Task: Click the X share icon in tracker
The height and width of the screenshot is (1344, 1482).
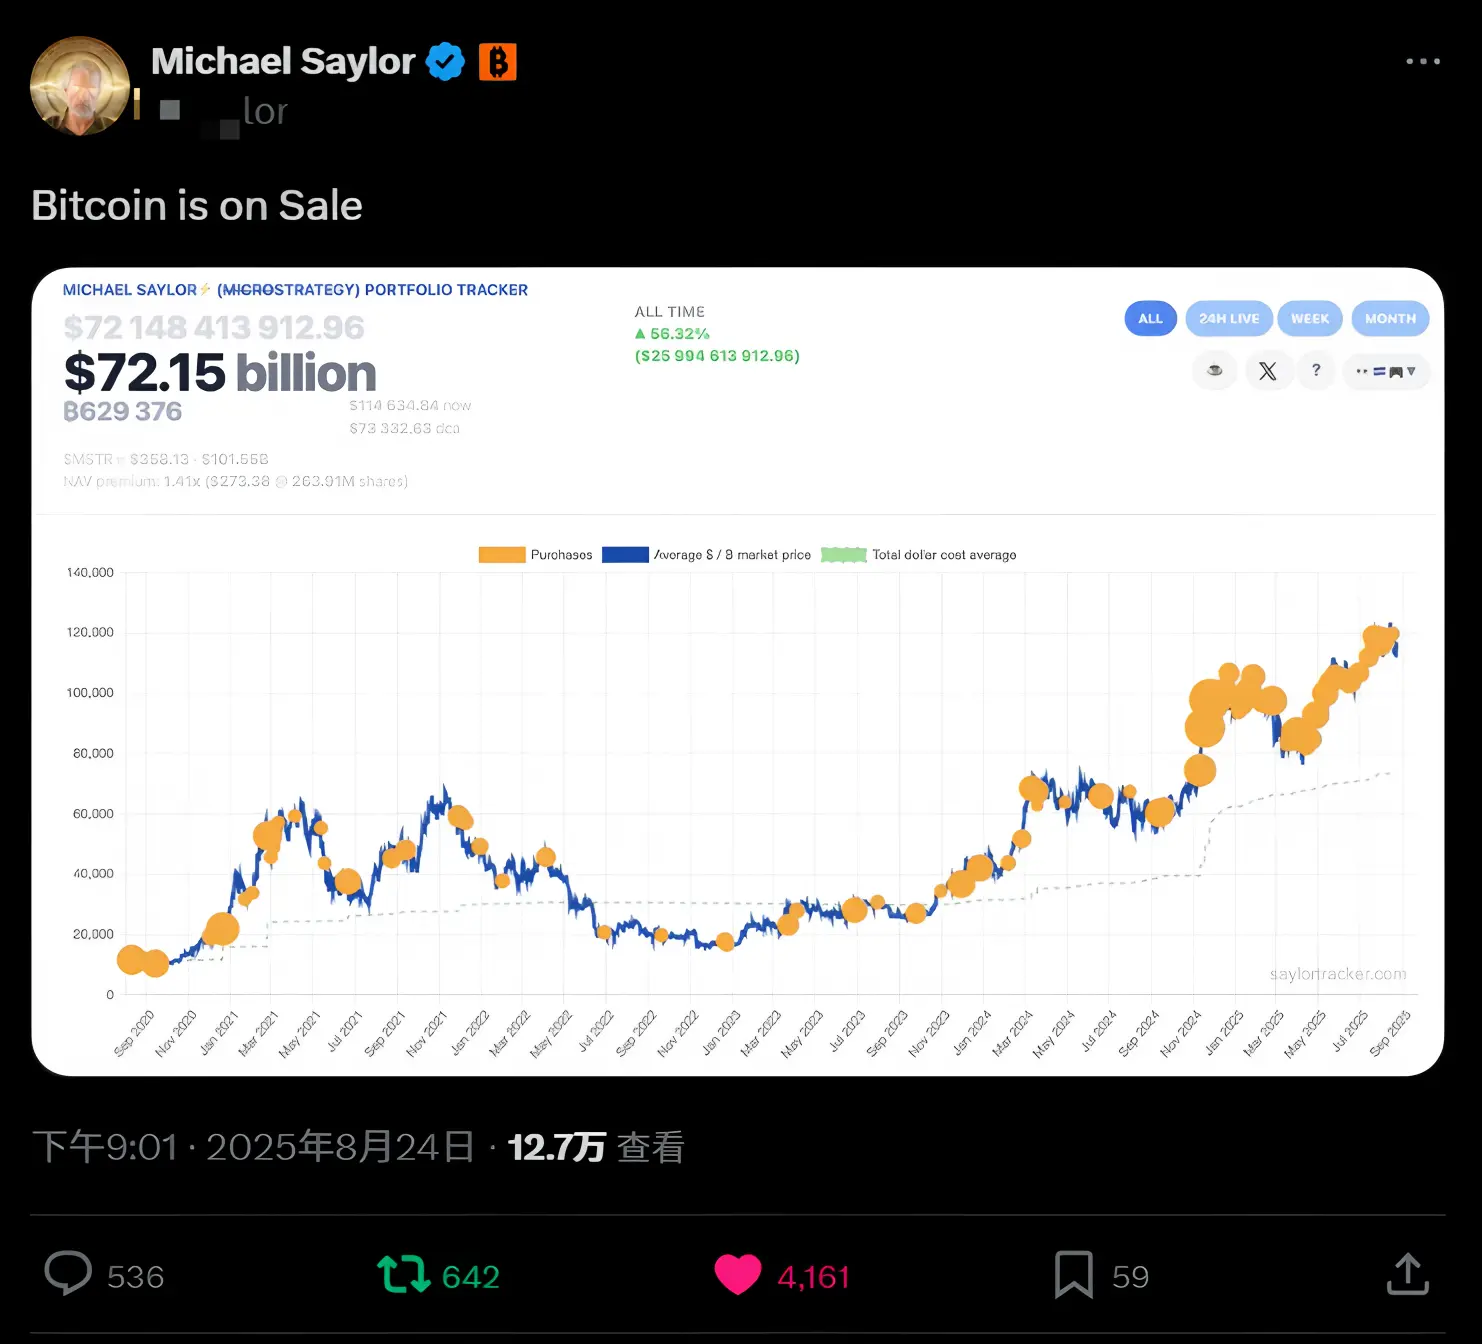Action: click(1267, 371)
